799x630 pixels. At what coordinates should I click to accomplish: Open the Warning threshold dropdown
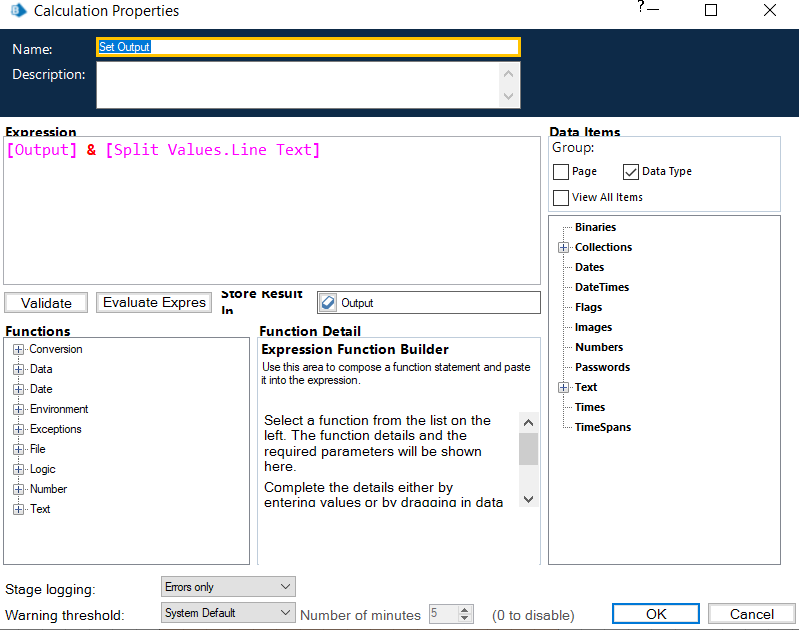click(x=228, y=613)
